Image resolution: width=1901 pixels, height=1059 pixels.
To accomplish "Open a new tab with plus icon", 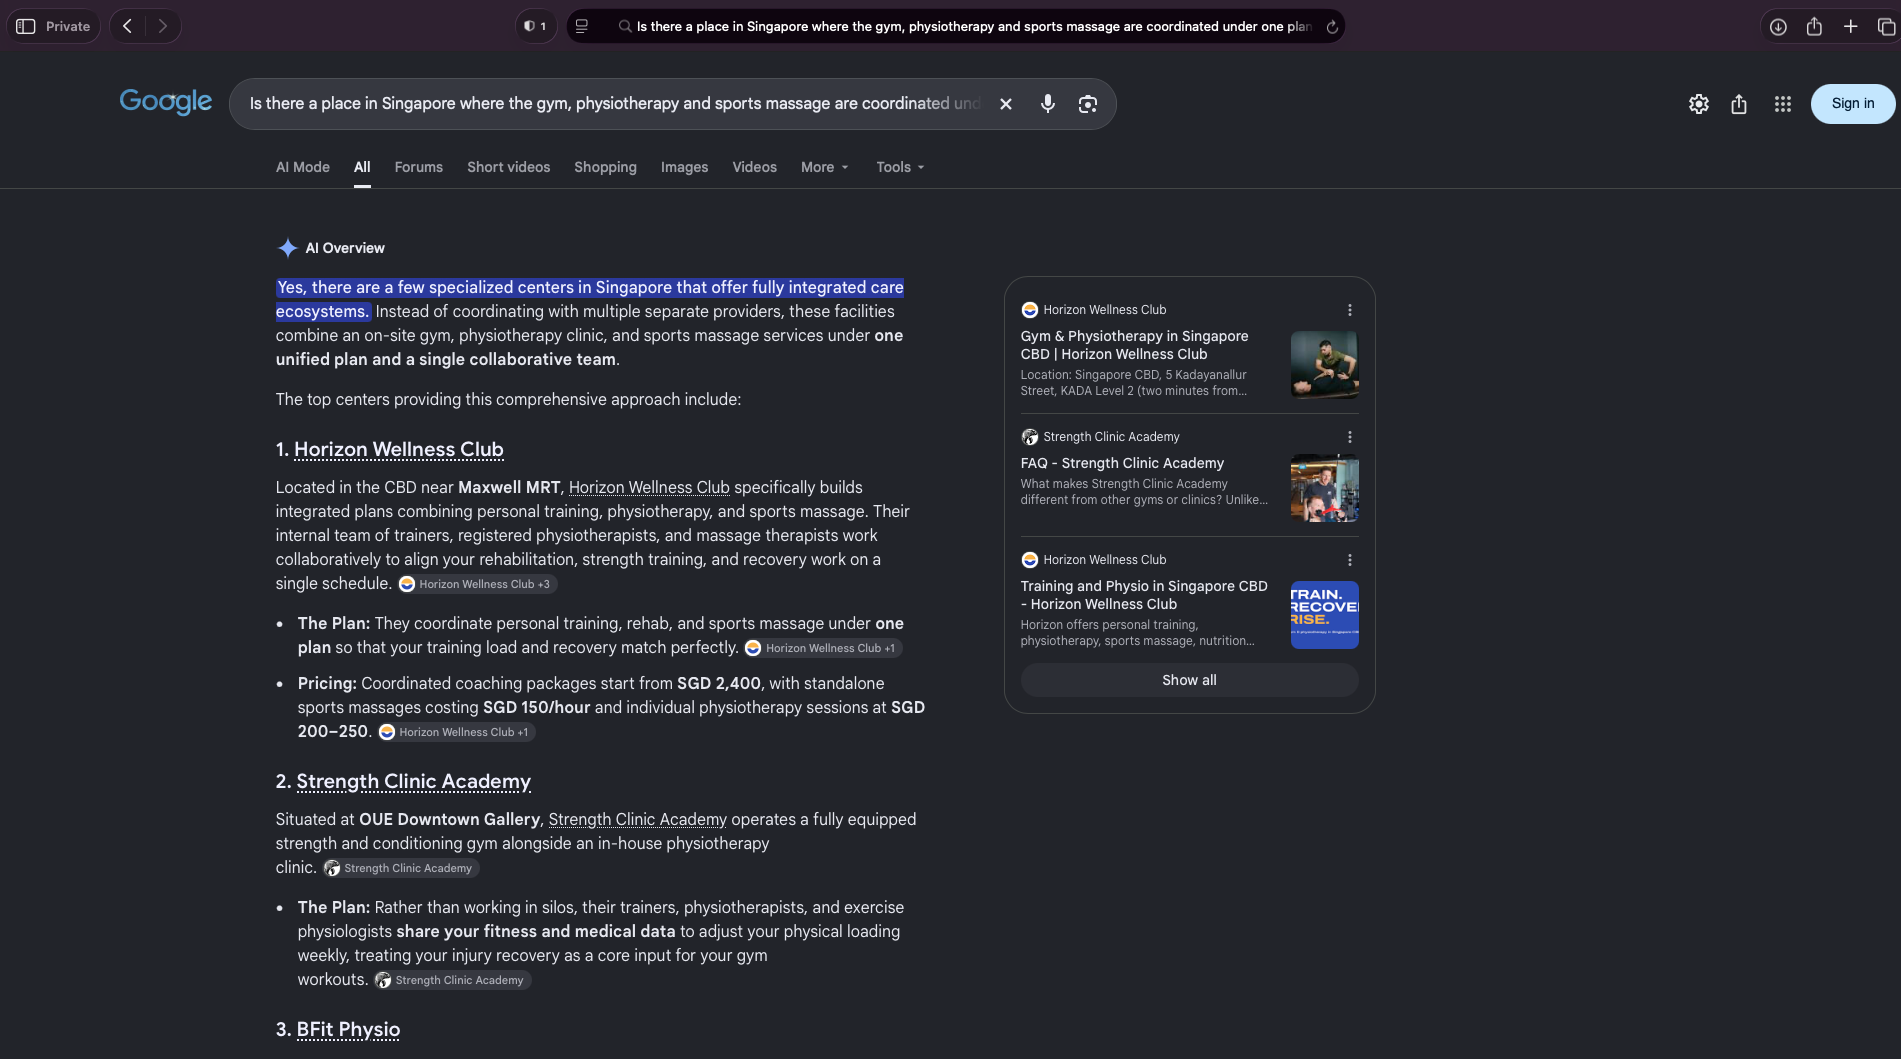I will coord(1850,27).
